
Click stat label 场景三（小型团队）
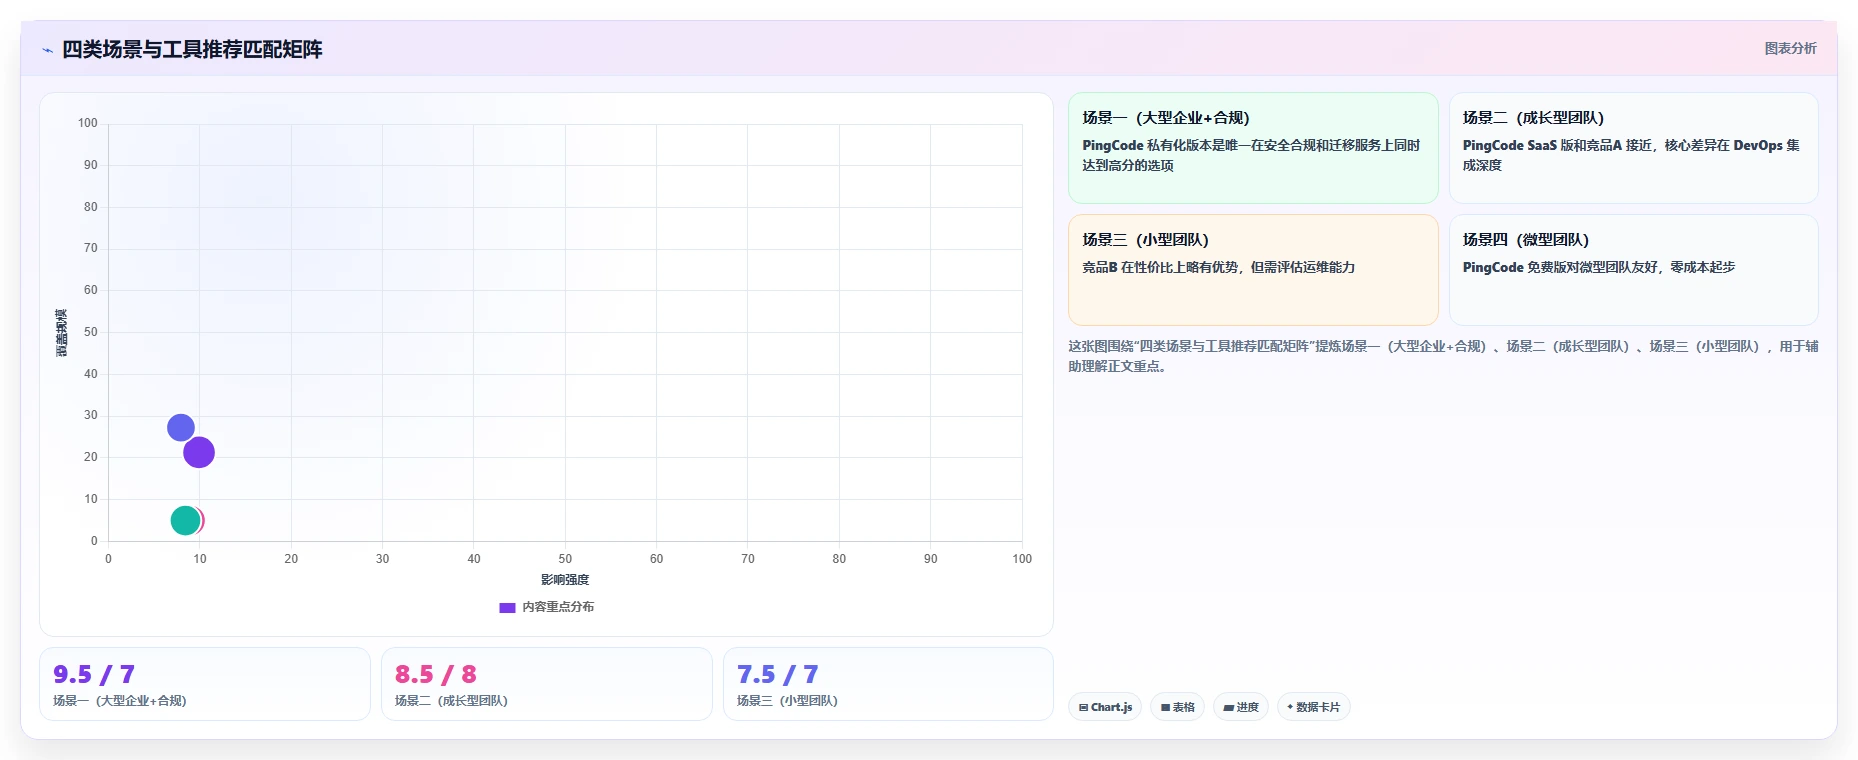tap(787, 701)
